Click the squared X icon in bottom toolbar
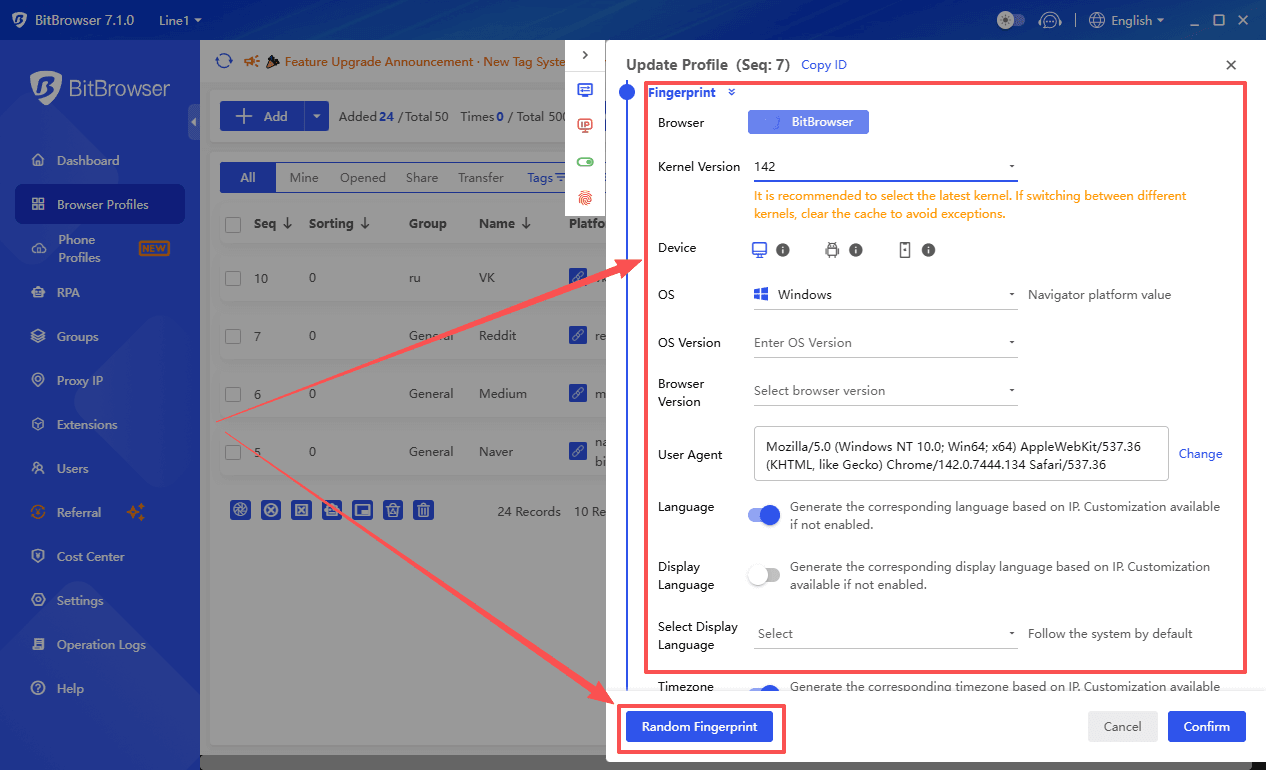Screen dimensions: 1266x770 301,510
